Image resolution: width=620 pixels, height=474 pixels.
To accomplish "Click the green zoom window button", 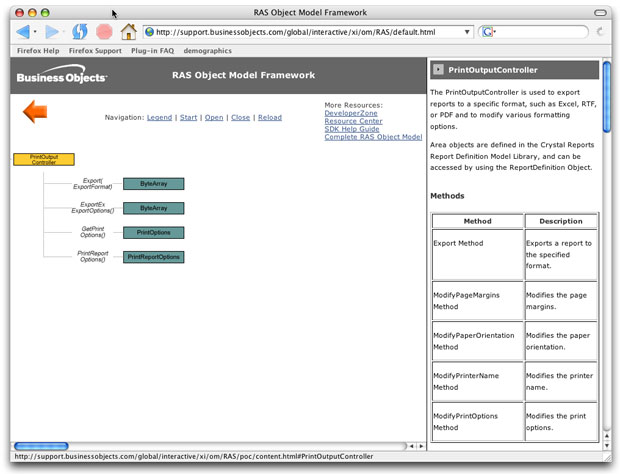I will tap(45, 13).
